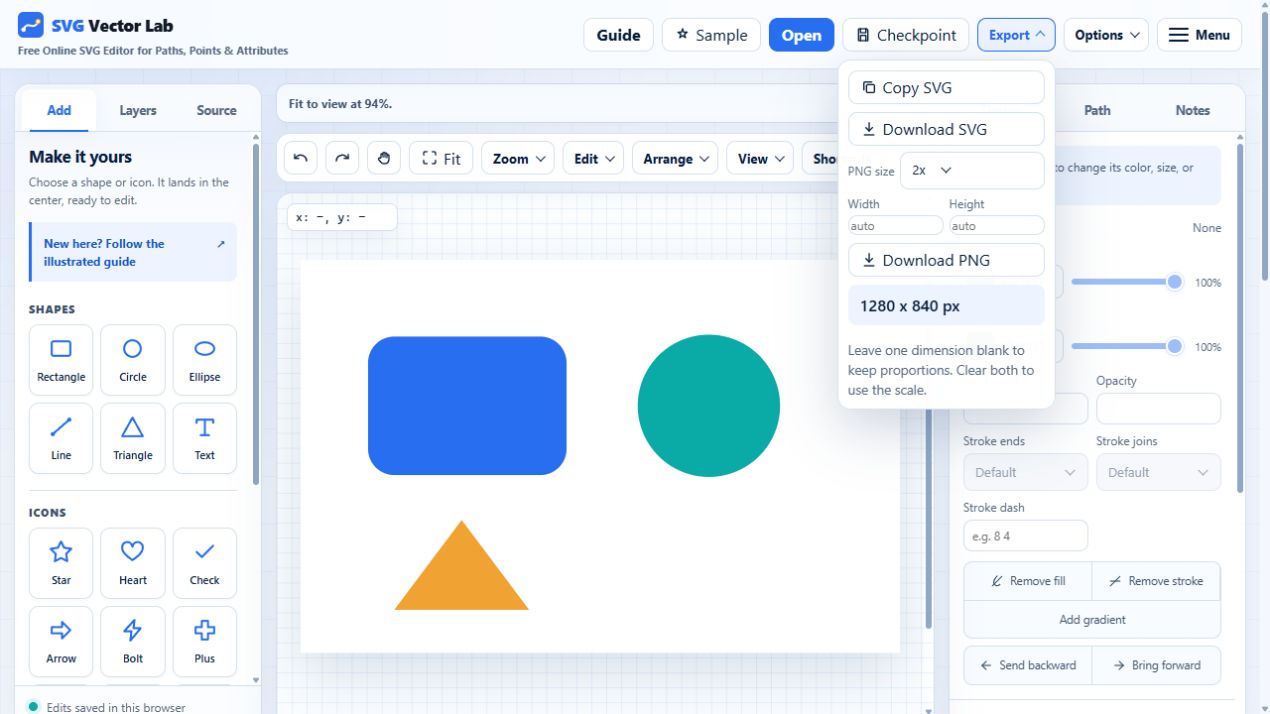Insert a Text element
Screen dimensions: 1270x714
tap(205, 438)
